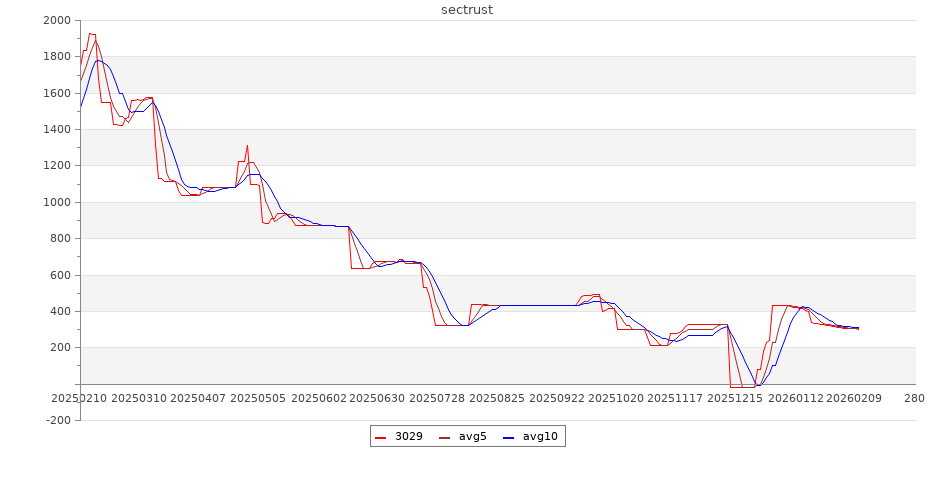Select the 20260209 x-axis date label

click(854, 398)
